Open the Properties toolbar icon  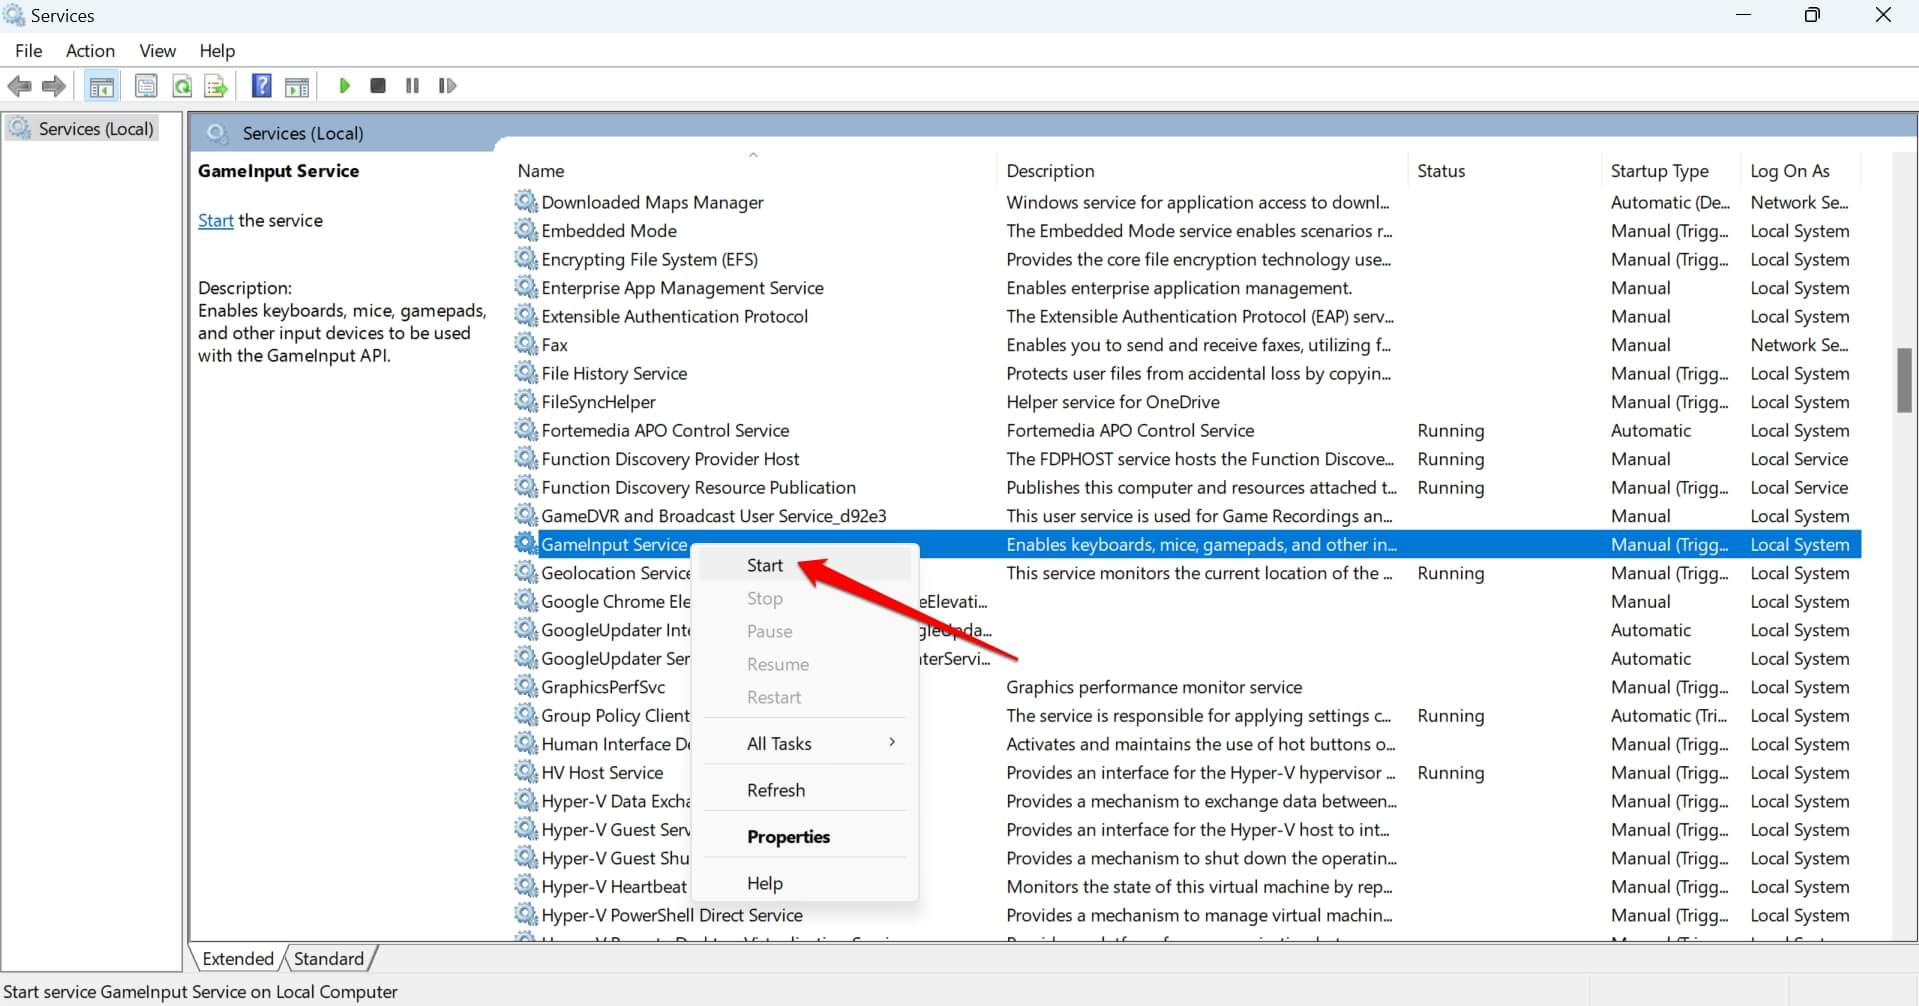(146, 87)
